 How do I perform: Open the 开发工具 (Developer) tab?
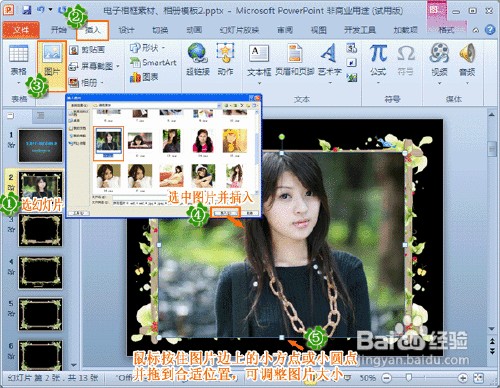point(360,30)
